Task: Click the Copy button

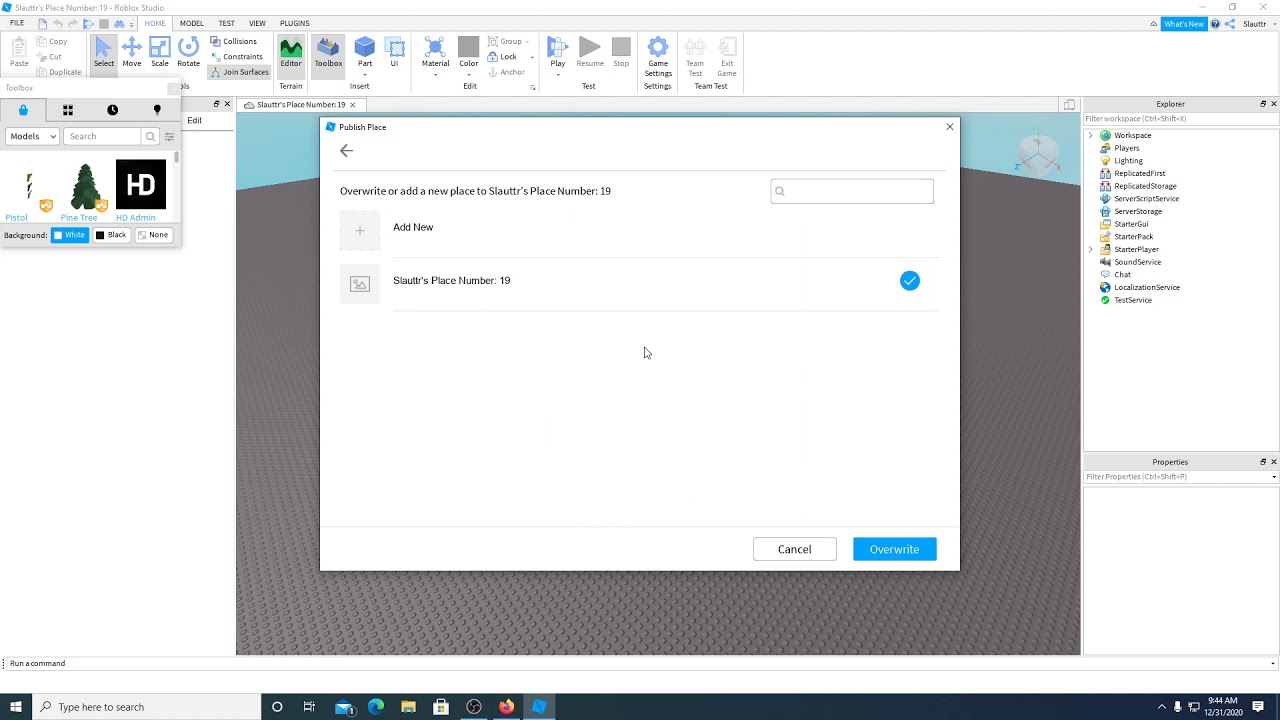Action: tap(52, 41)
